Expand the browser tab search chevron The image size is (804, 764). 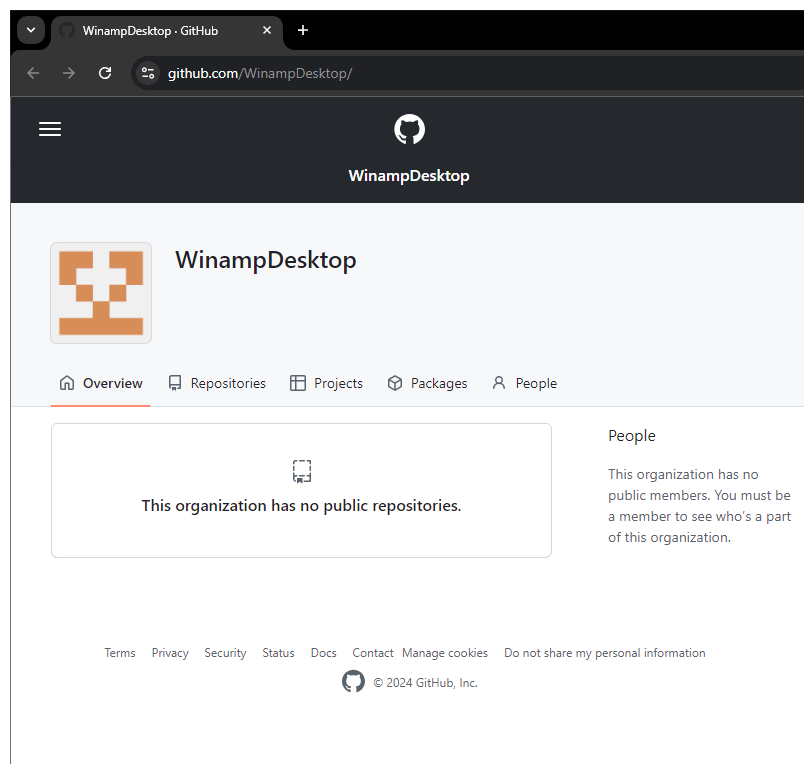coord(30,30)
